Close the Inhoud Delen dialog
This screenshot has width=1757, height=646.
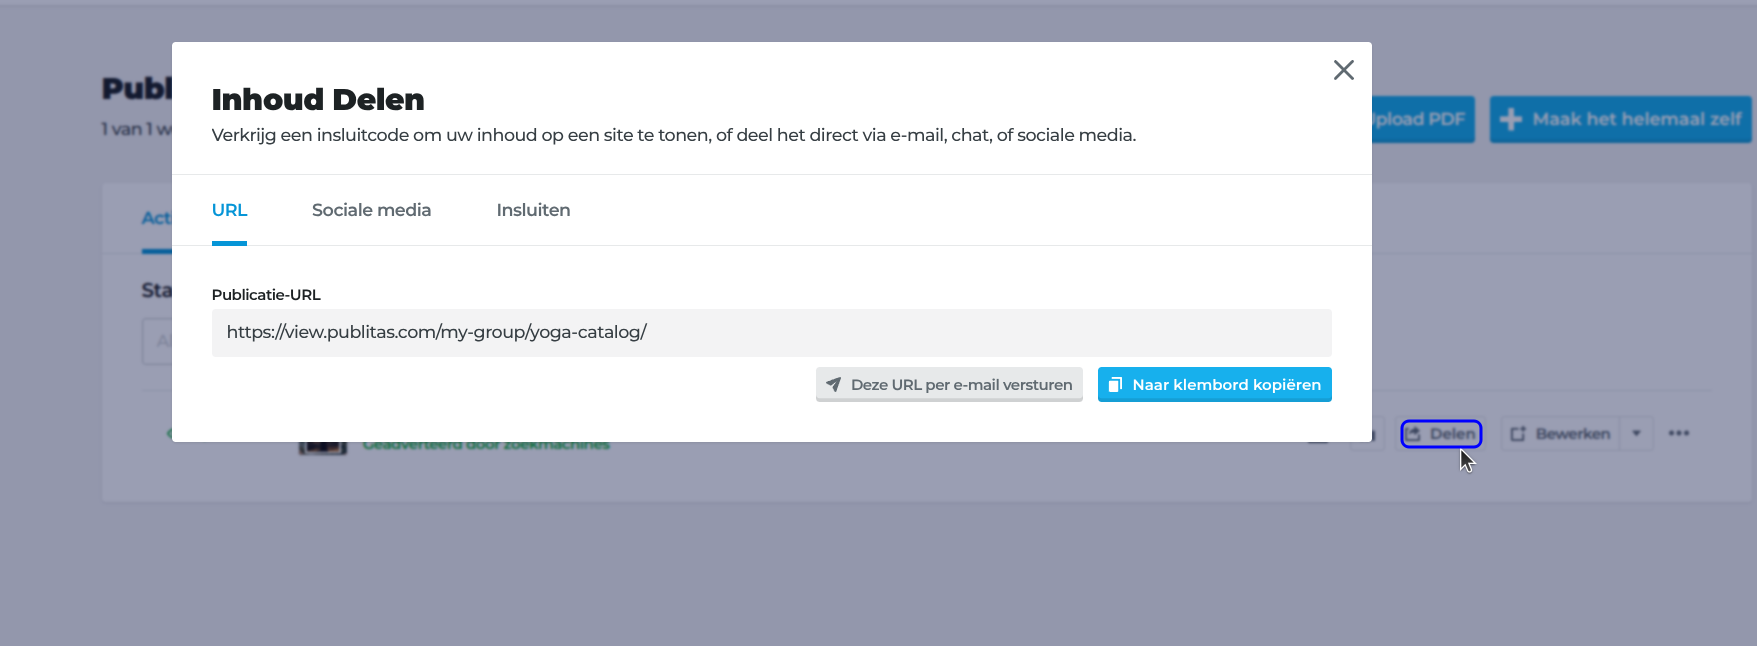coord(1343,70)
